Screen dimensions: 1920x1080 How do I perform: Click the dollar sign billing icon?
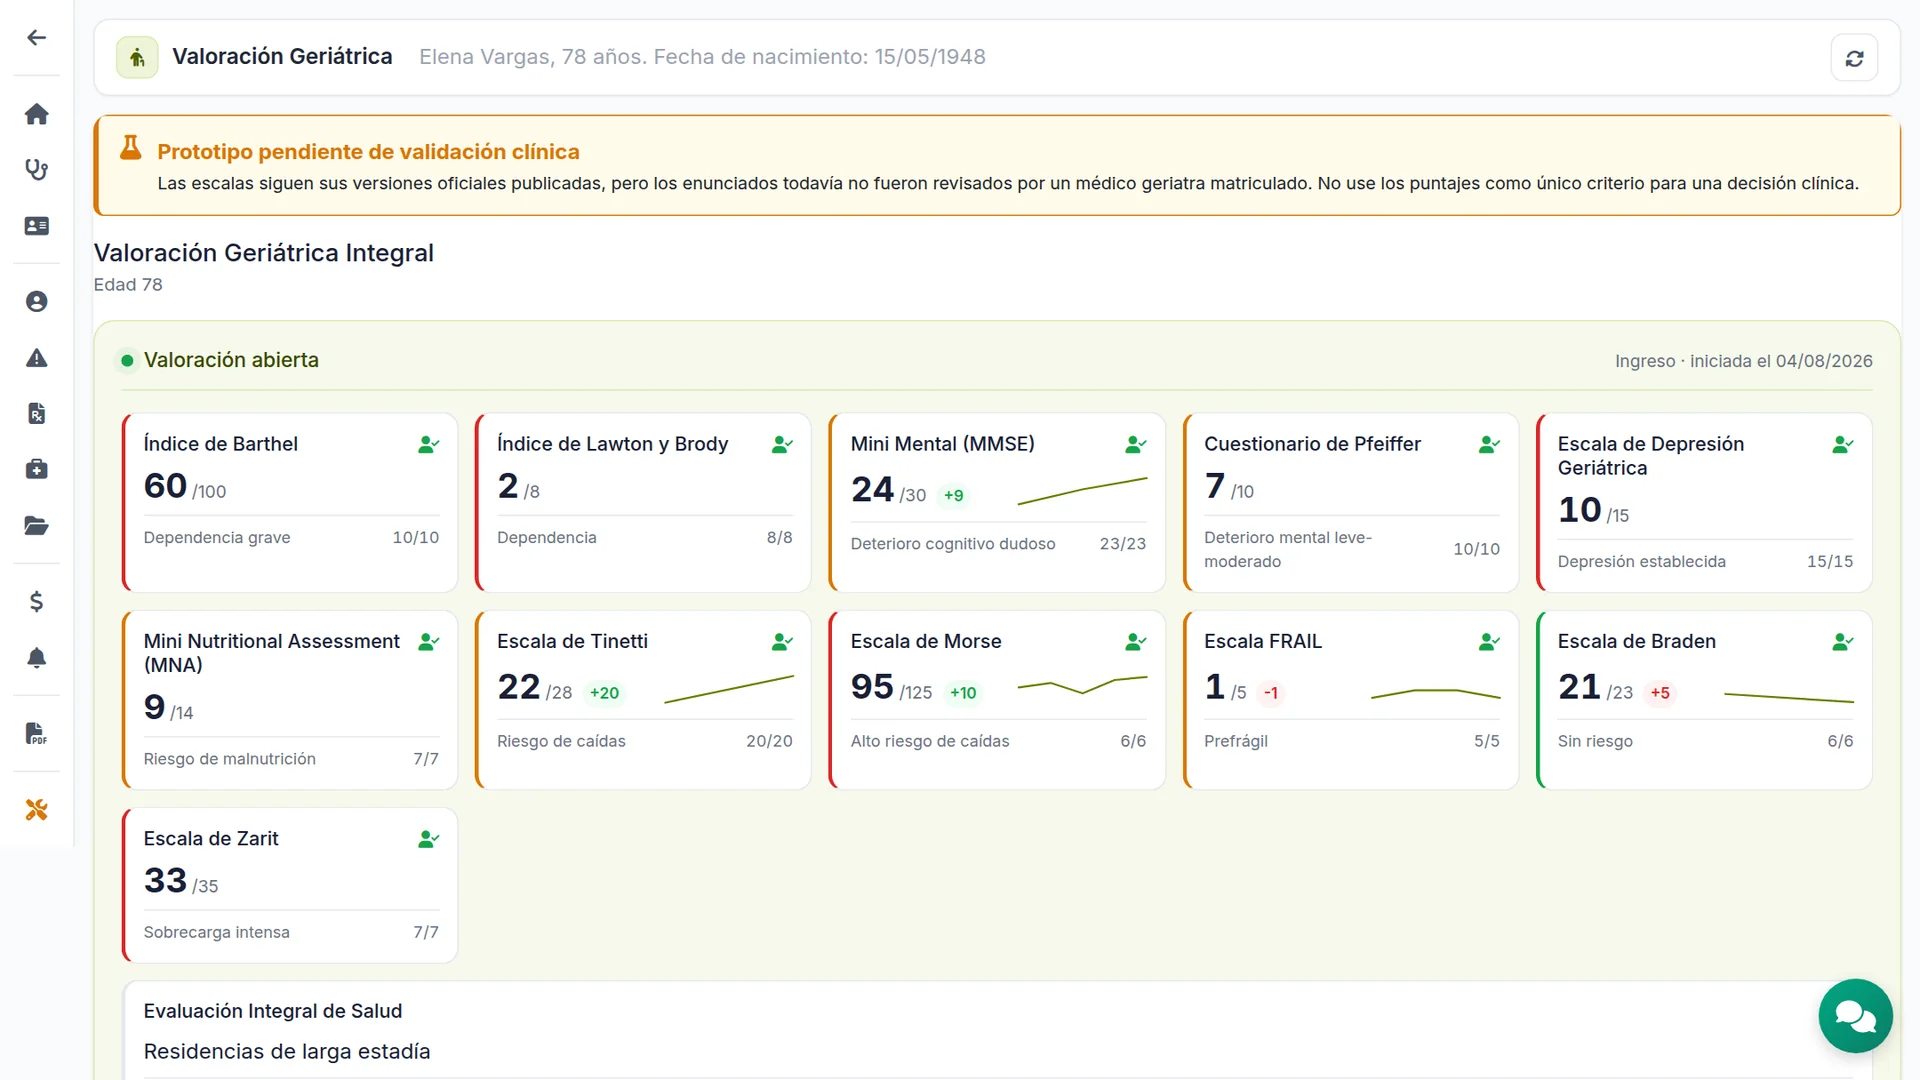coord(36,601)
